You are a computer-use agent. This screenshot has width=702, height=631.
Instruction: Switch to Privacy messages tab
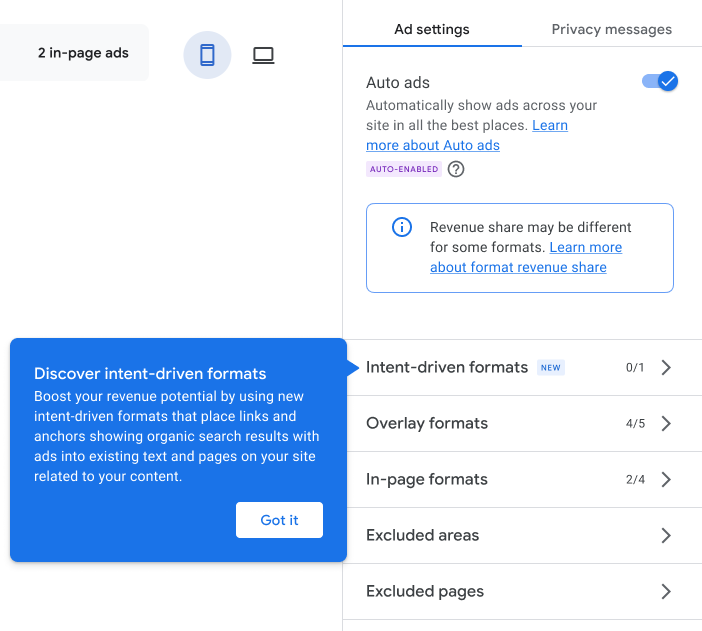[x=612, y=29]
